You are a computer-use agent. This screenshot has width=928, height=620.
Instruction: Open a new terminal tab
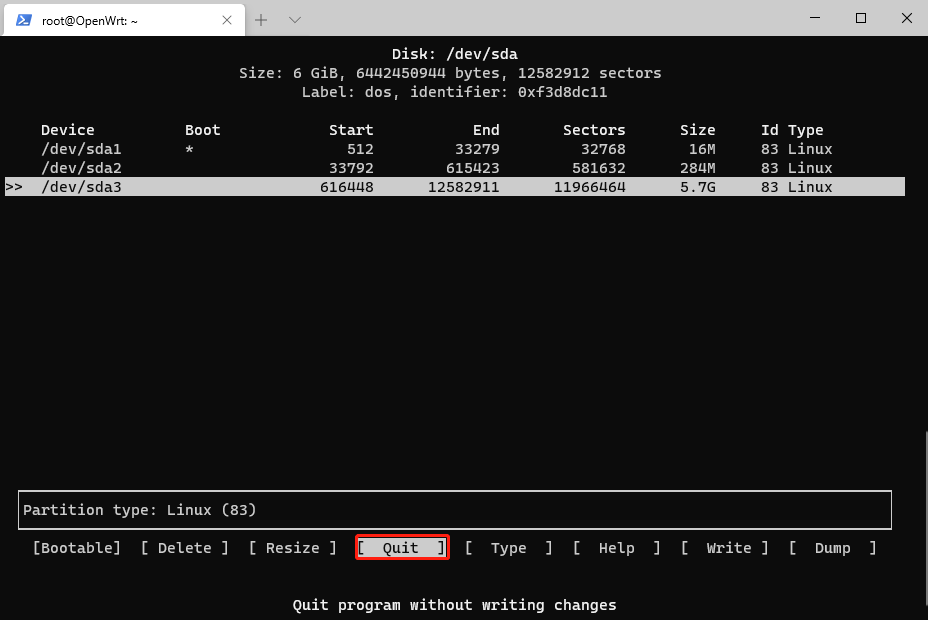(261, 20)
